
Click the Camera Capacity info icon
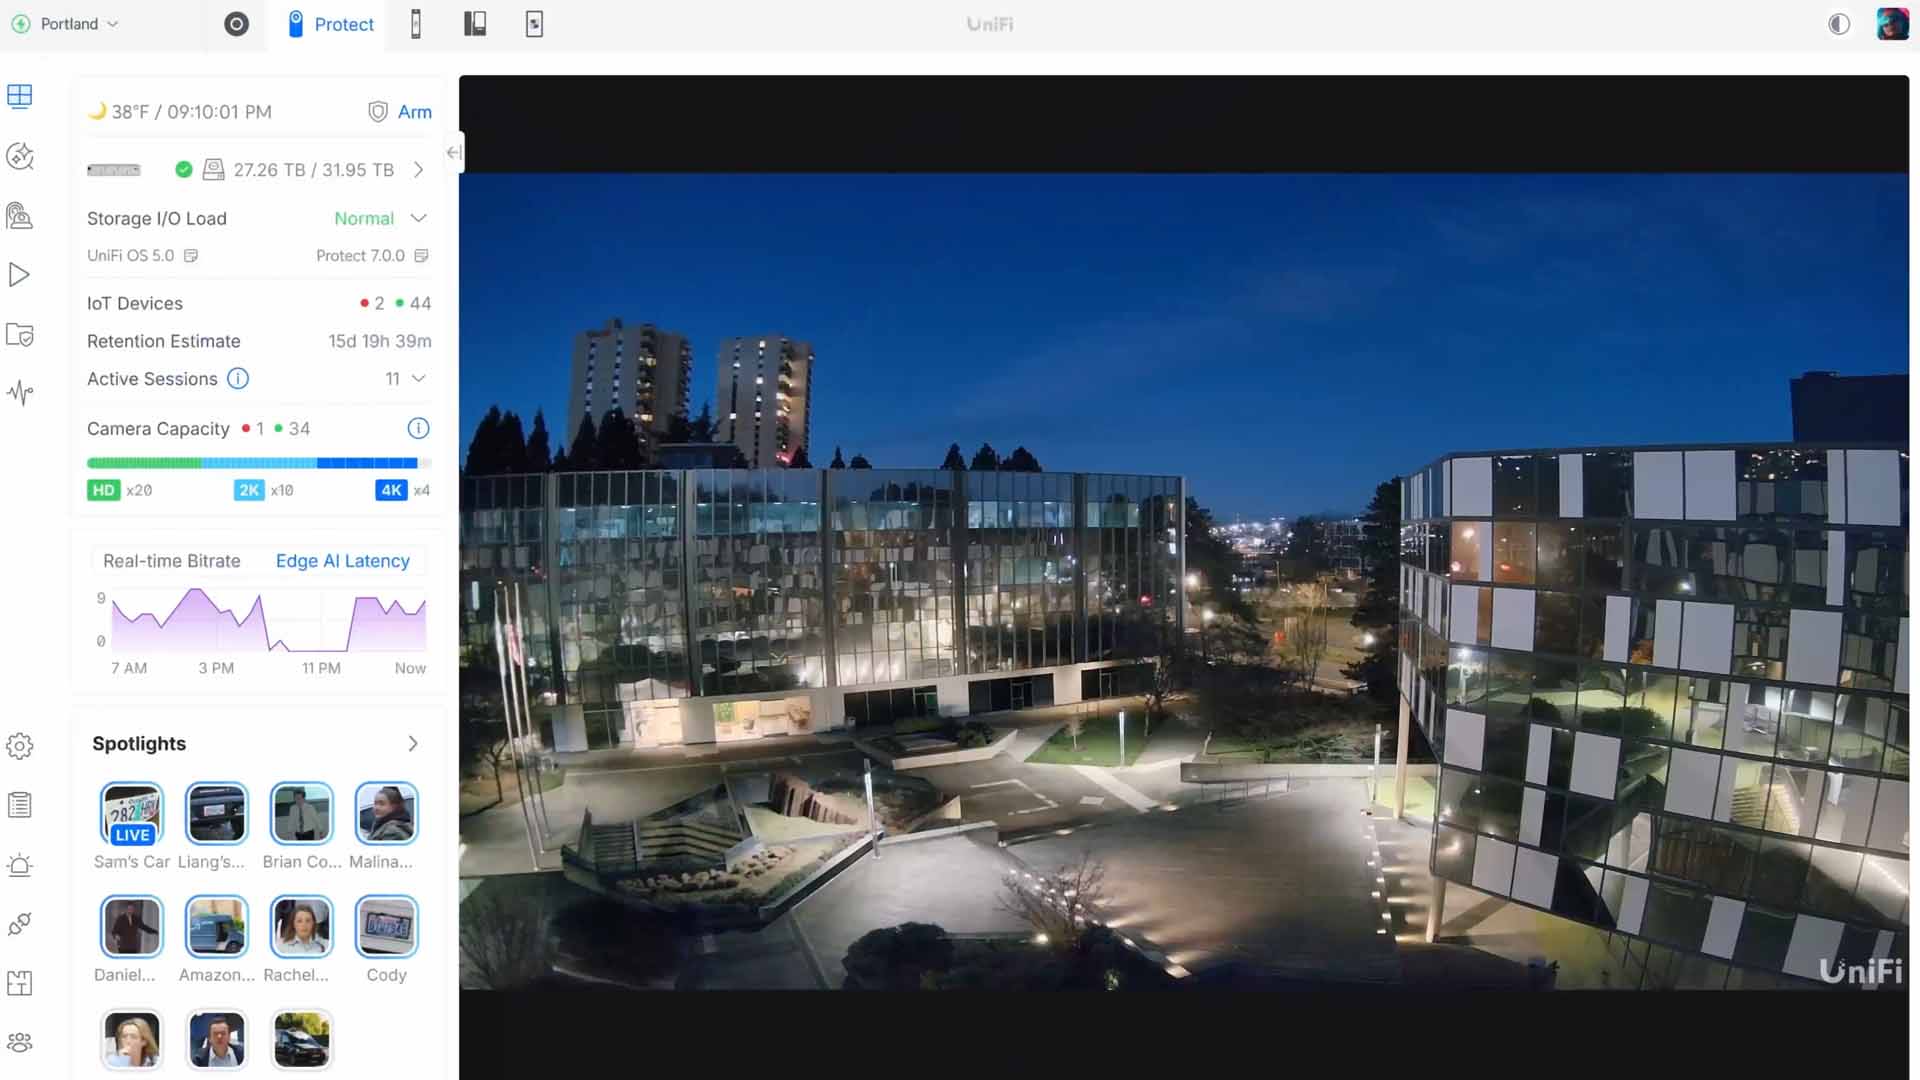point(418,428)
